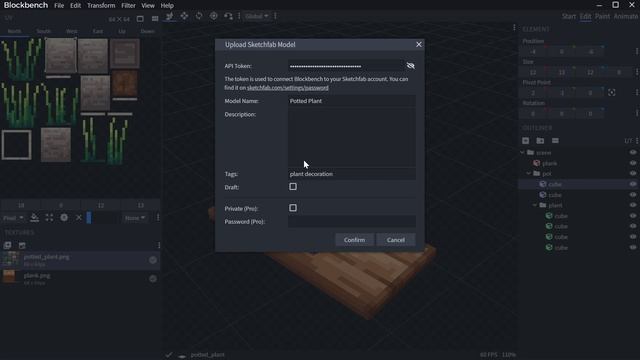The width and height of the screenshot is (640, 360).
Task: Enable the Draft checkbox
Action: click(293, 187)
